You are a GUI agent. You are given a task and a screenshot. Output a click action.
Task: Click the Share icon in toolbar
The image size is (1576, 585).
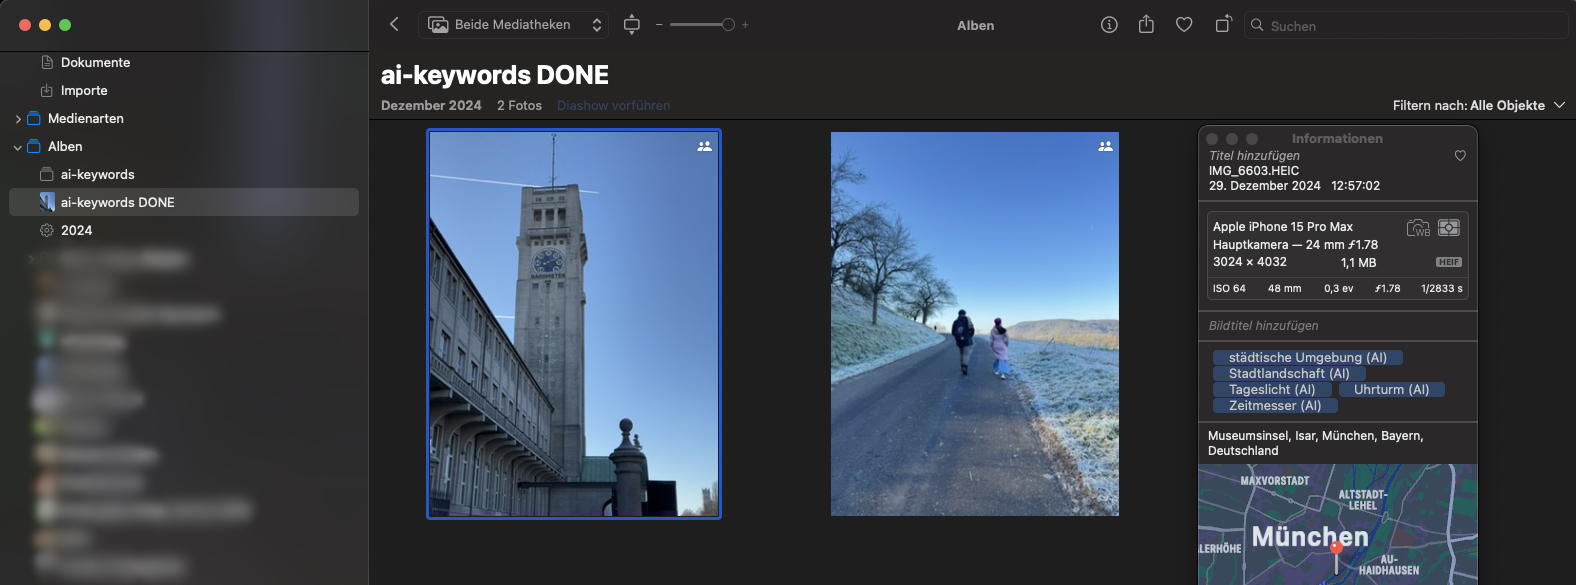(x=1146, y=25)
